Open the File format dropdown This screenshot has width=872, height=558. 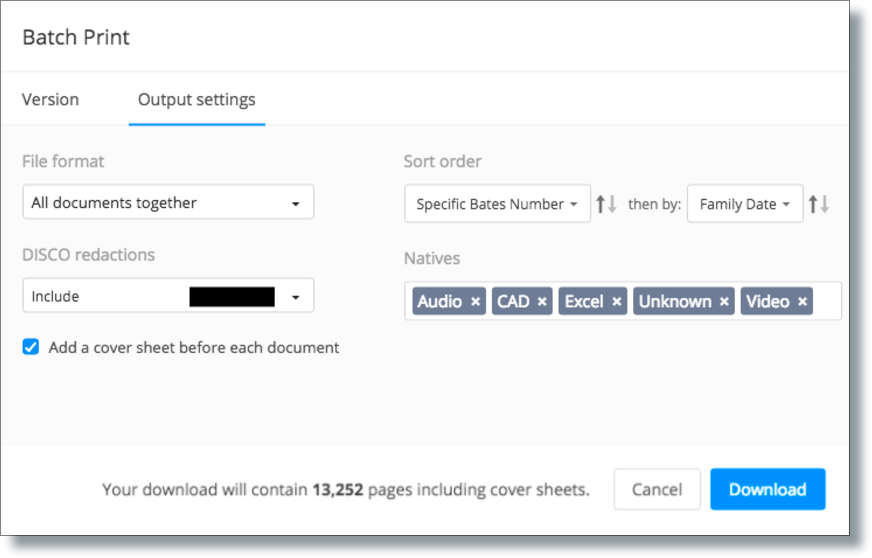pyautogui.click(x=168, y=202)
